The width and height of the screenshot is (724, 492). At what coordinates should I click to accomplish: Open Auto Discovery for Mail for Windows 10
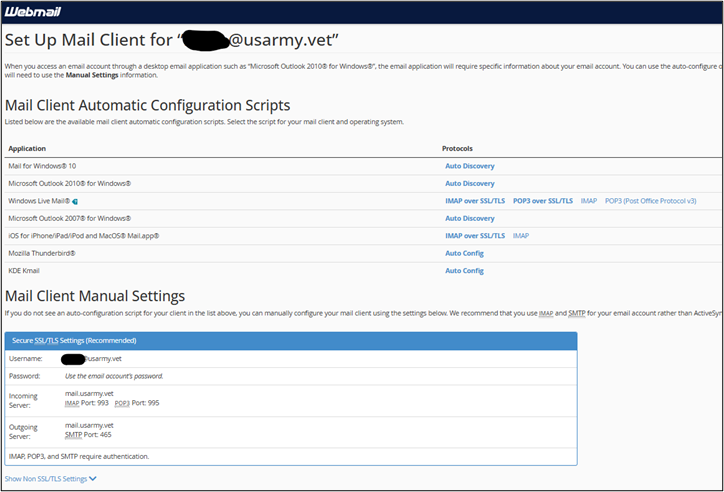click(469, 166)
